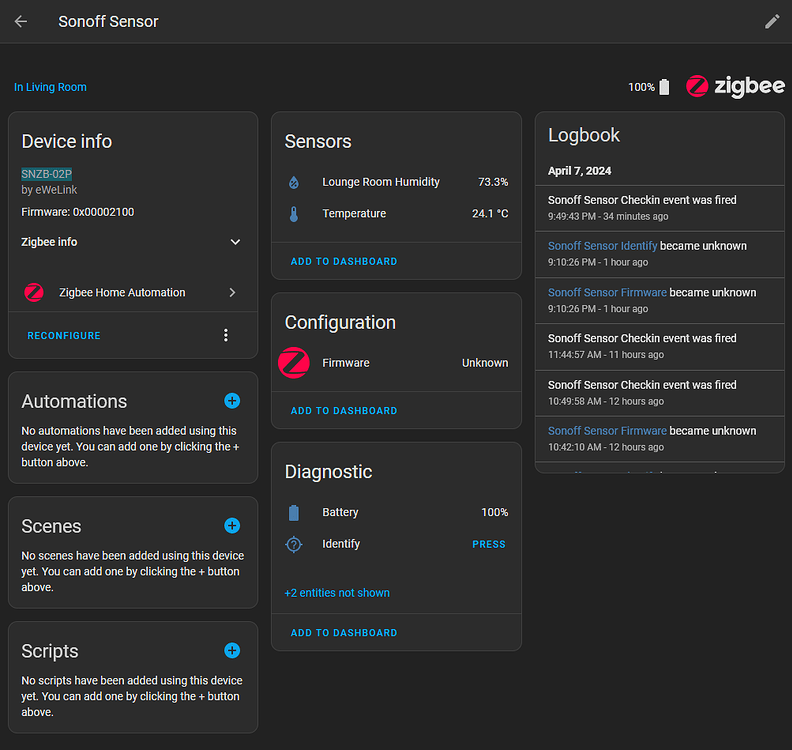Click the humidity water drop icon

coord(294,182)
